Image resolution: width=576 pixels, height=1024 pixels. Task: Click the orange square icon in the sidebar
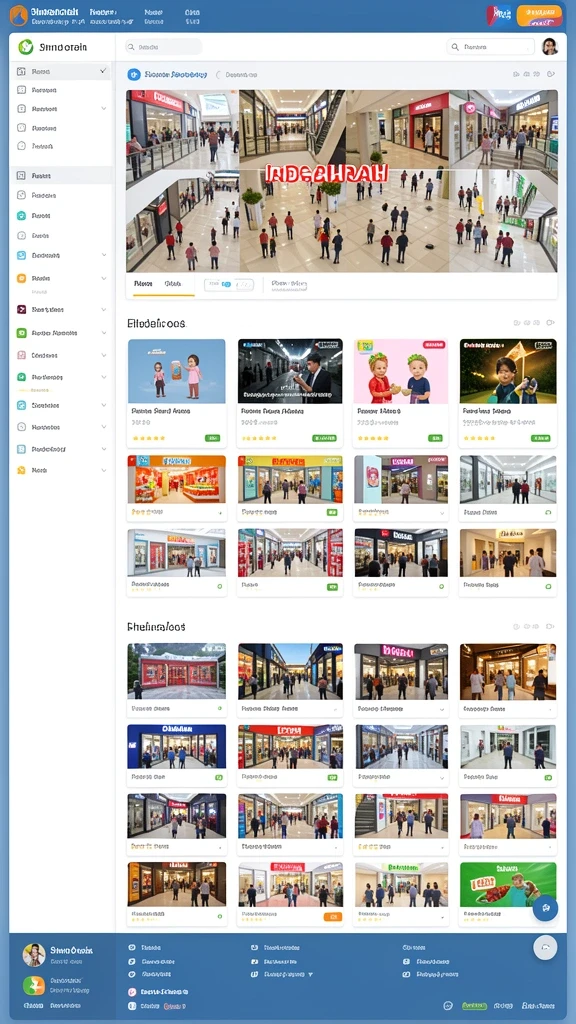pyautogui.click(x=21, y=278)
